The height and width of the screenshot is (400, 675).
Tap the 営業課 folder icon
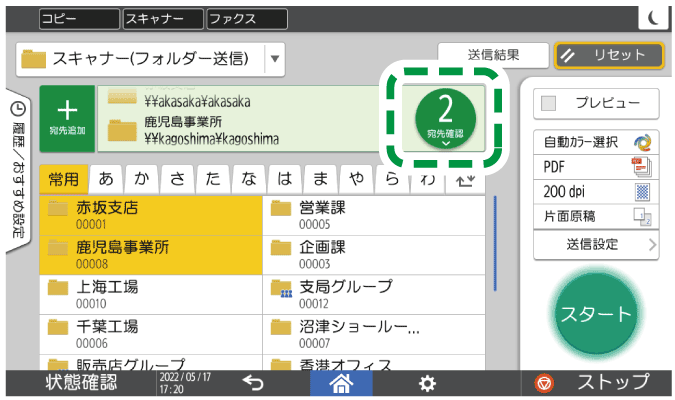[281, 209]
